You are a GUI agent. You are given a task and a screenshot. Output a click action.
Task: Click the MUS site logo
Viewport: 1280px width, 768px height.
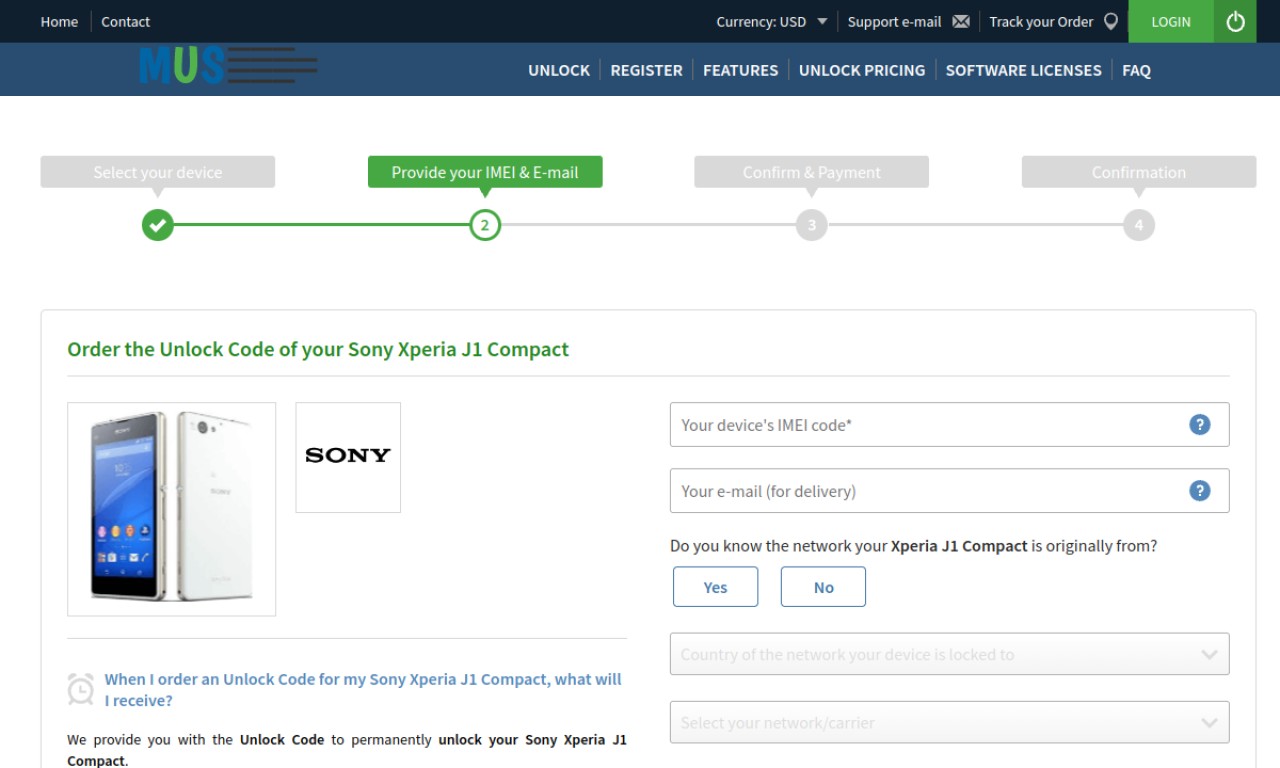tap(229, 66)
